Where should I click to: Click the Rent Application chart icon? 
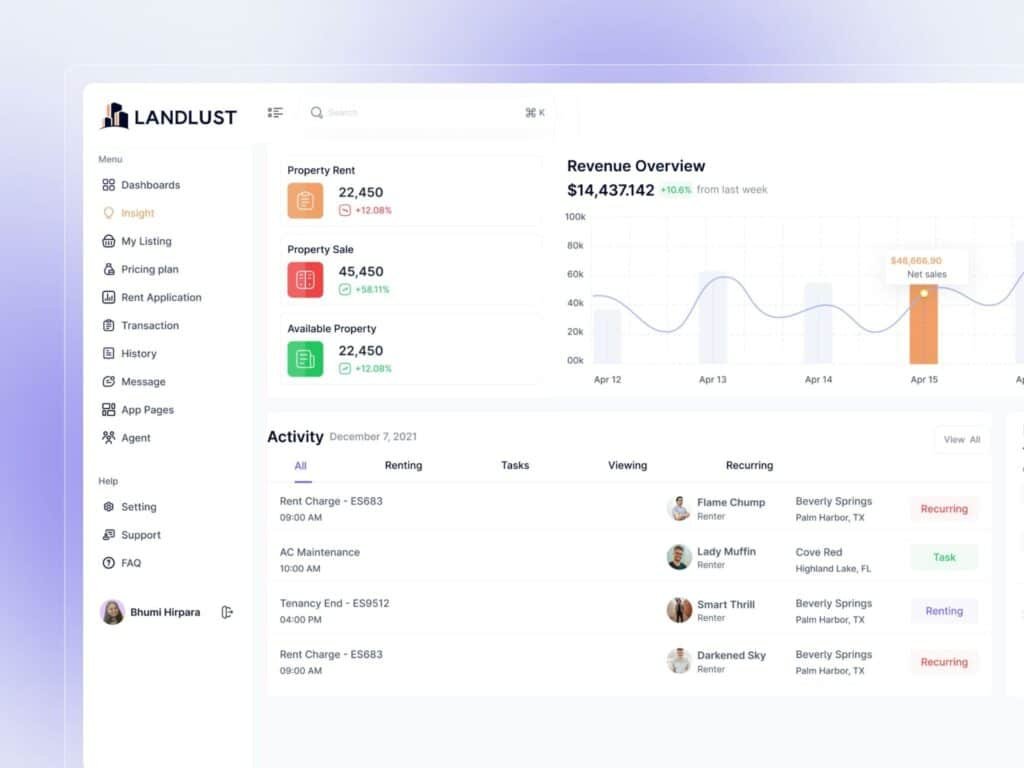[108, 297]
